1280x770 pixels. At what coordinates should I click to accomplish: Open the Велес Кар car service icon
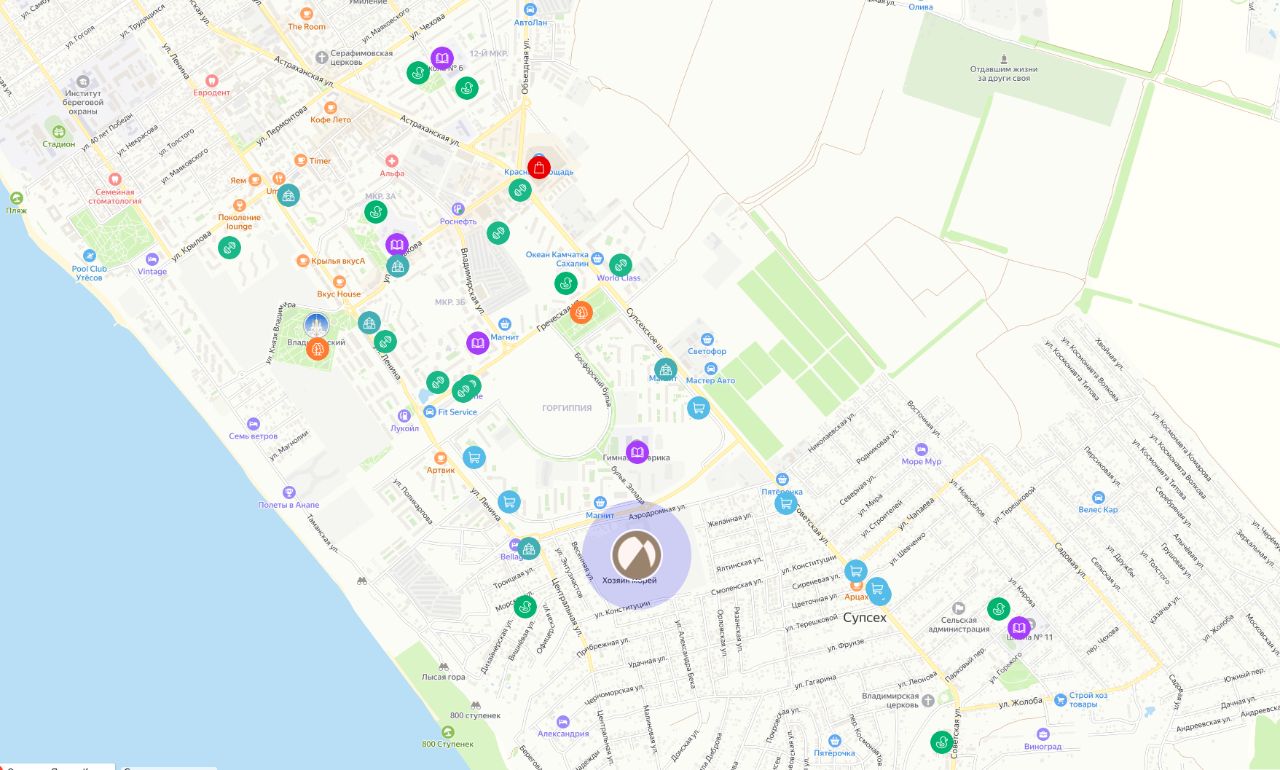[1098, 497]
